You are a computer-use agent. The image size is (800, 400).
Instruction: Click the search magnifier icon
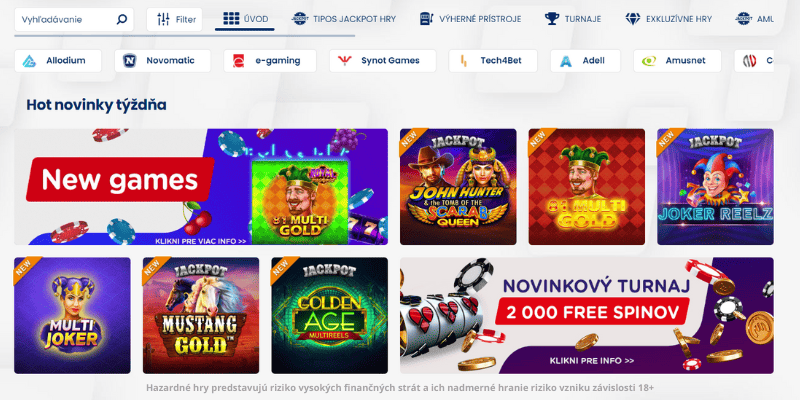click(x=121, y=20)
